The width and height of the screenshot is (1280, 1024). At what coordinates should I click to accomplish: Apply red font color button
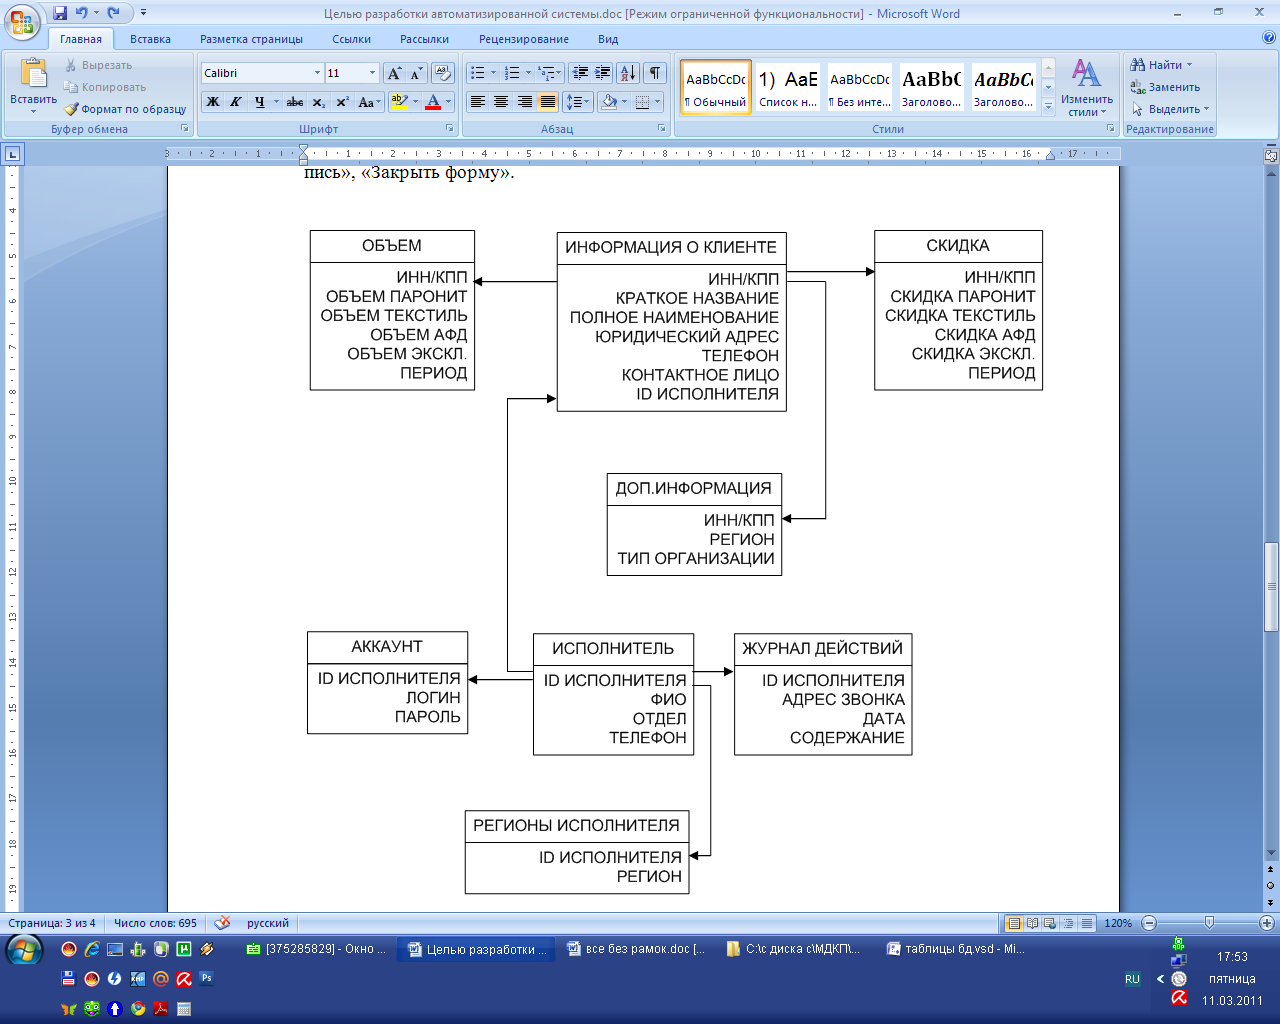[x=433, y=102]
